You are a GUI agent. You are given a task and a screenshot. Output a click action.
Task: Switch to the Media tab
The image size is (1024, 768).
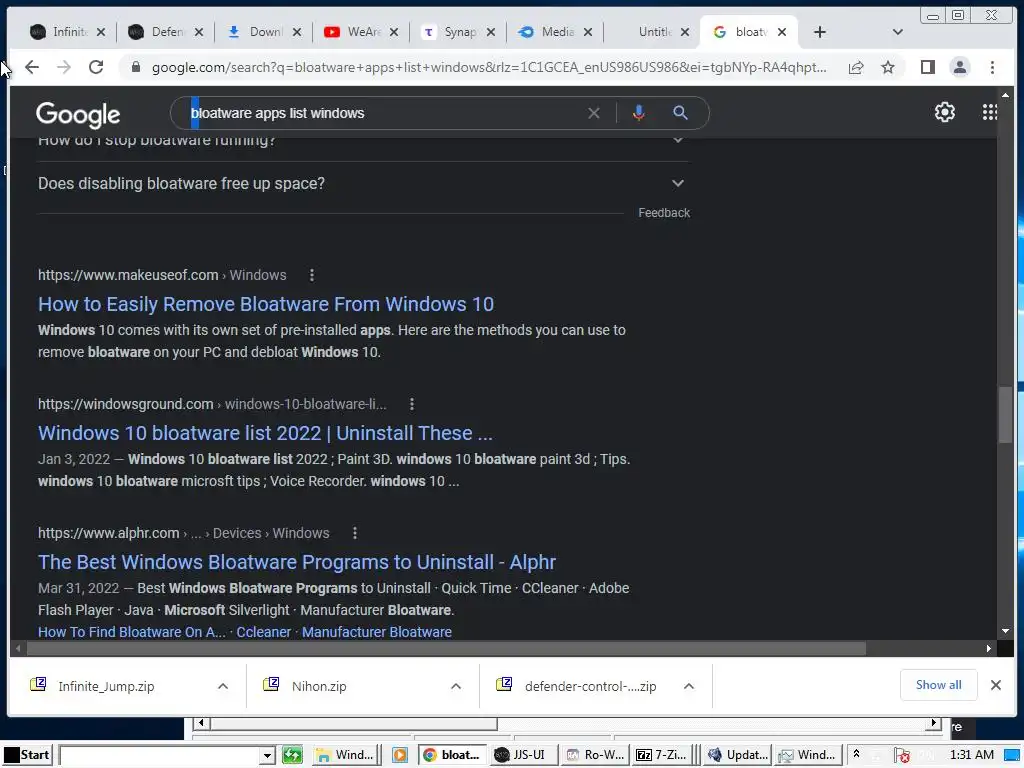[555, 32]
